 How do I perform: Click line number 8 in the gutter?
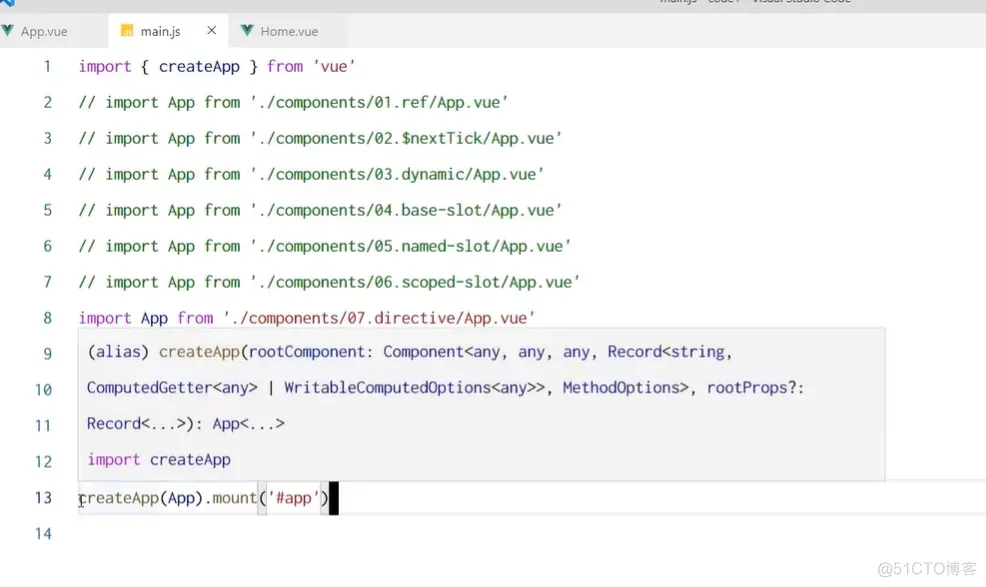(47, 318)
